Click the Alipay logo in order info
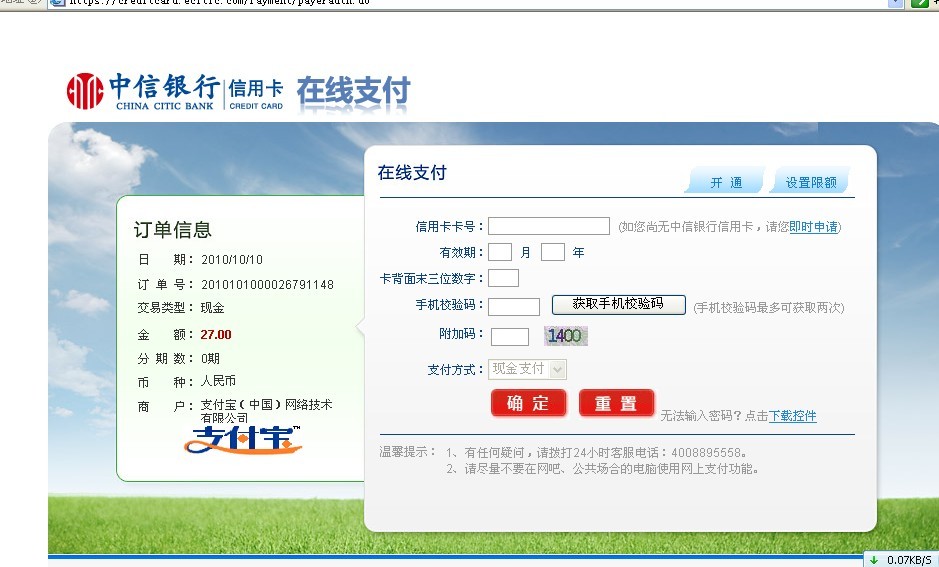 tap(243, 439)
